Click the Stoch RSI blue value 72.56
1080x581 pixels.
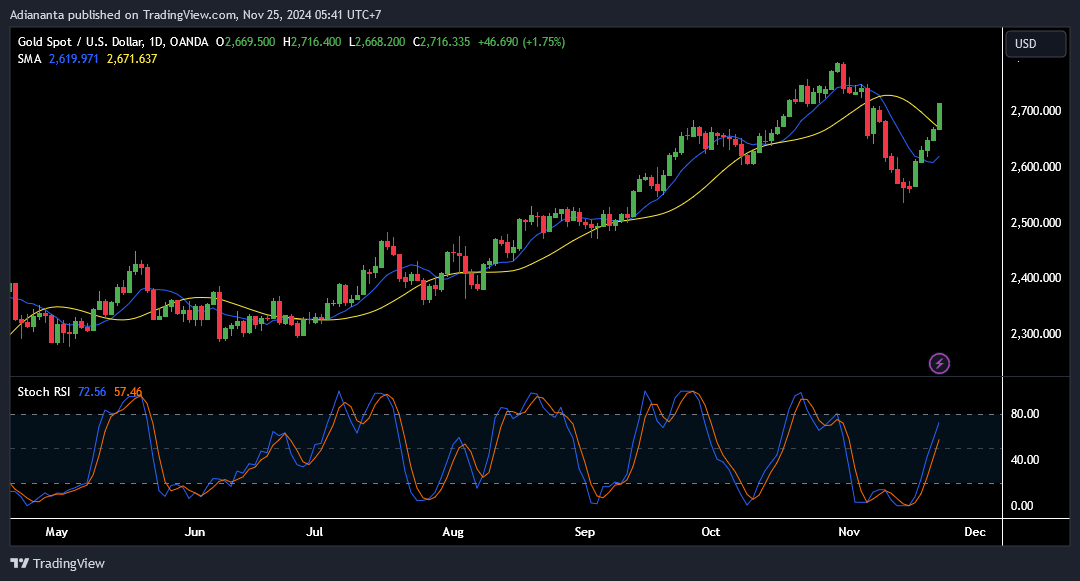pos(92,392)
